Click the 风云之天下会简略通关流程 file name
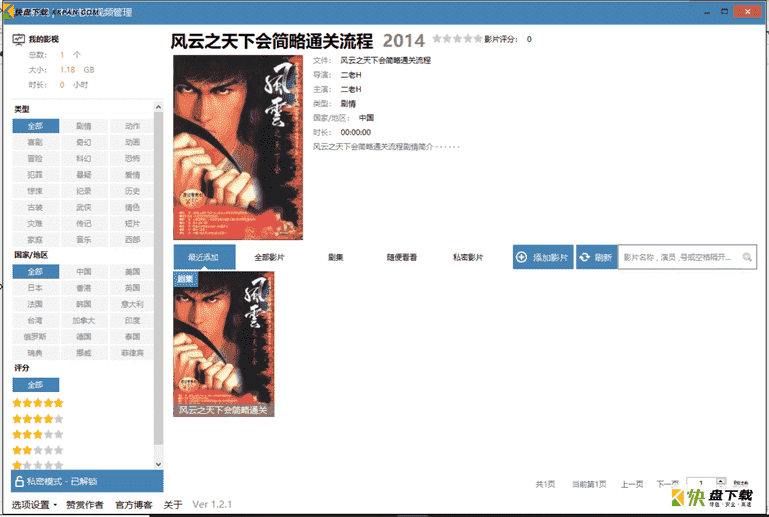 [385, 60]
